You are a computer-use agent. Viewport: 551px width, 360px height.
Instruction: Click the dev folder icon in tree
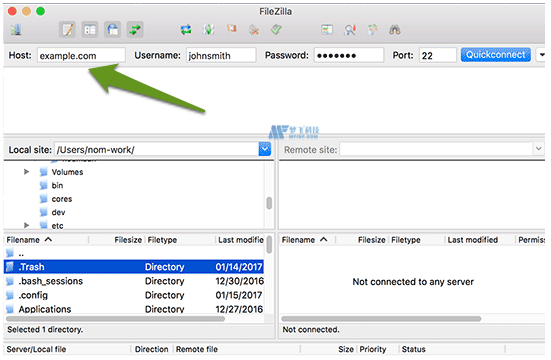pos(44,212)
